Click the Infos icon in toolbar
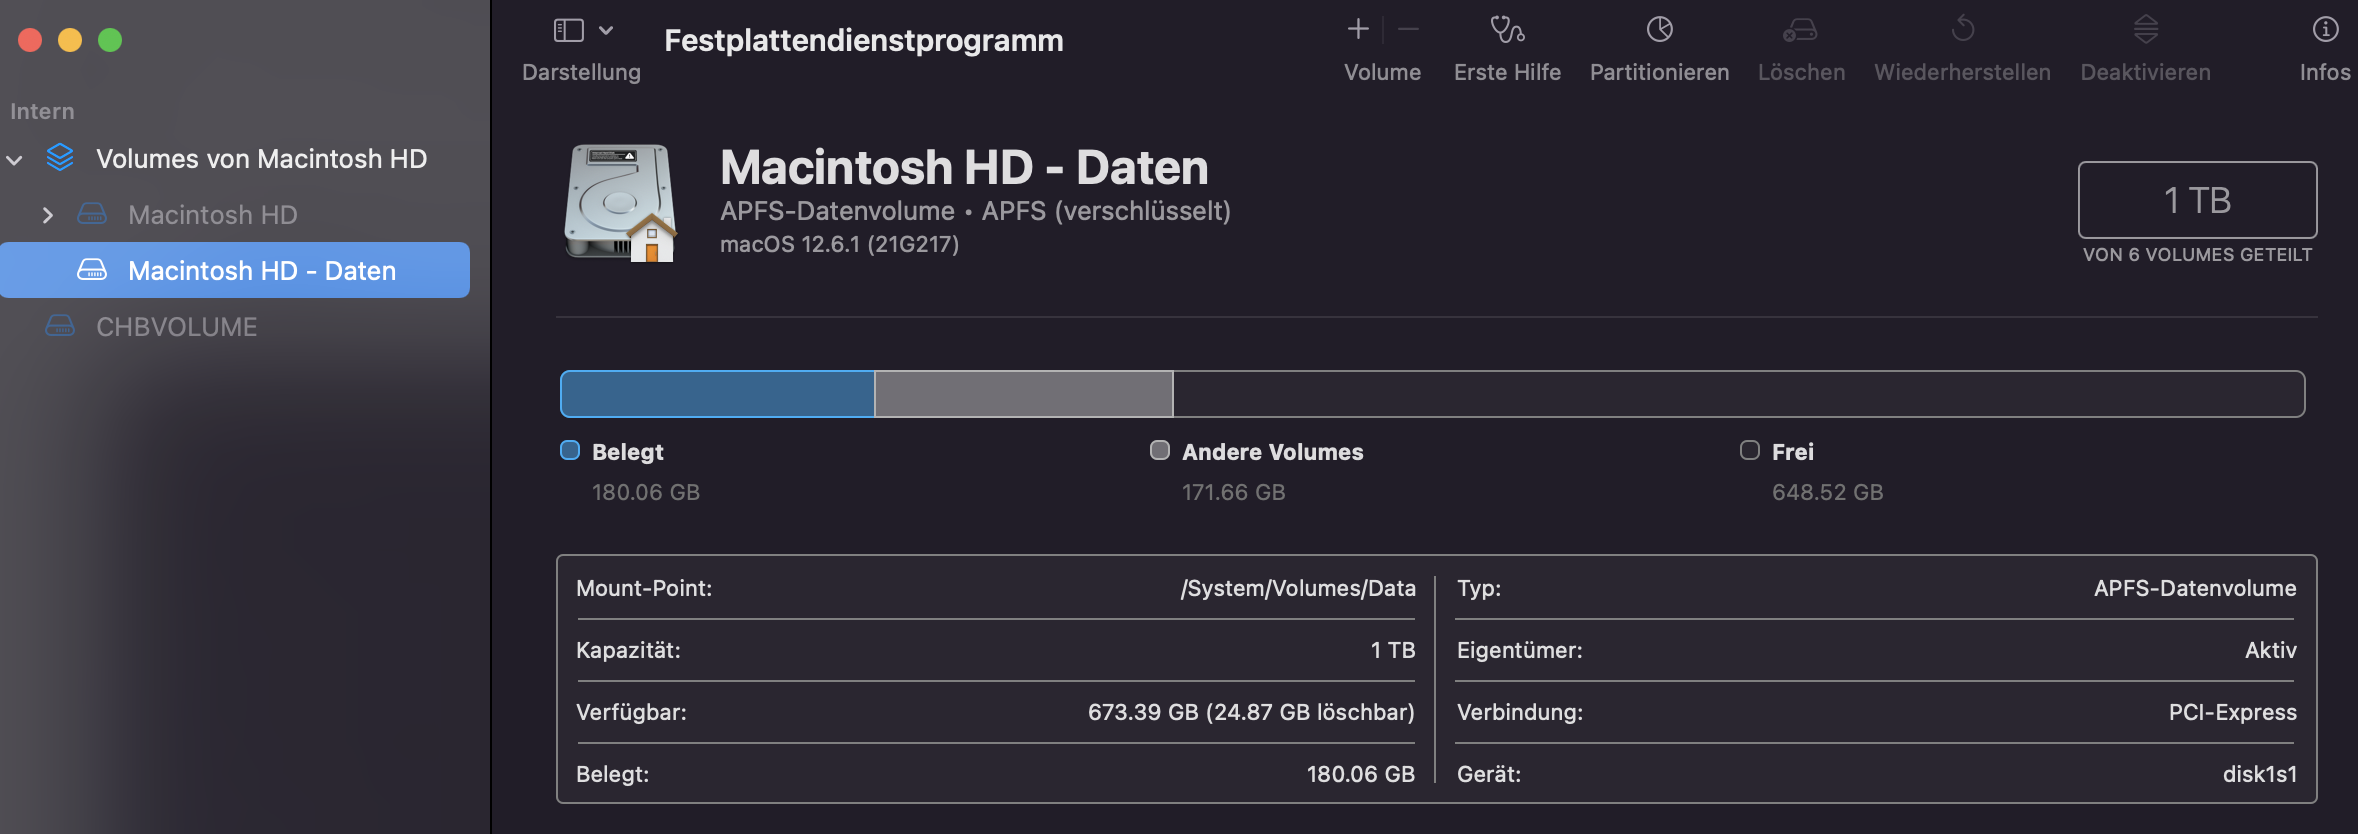The image size is (2358, 834). point(2325,30)
